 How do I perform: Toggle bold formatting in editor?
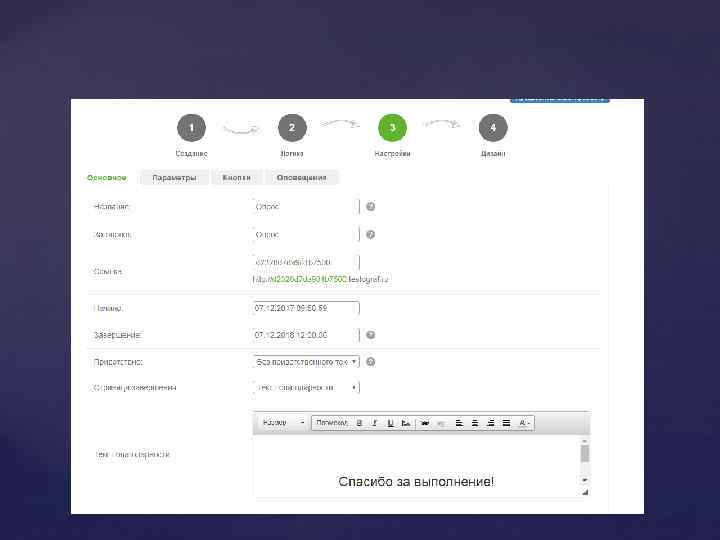coord(359,423)
